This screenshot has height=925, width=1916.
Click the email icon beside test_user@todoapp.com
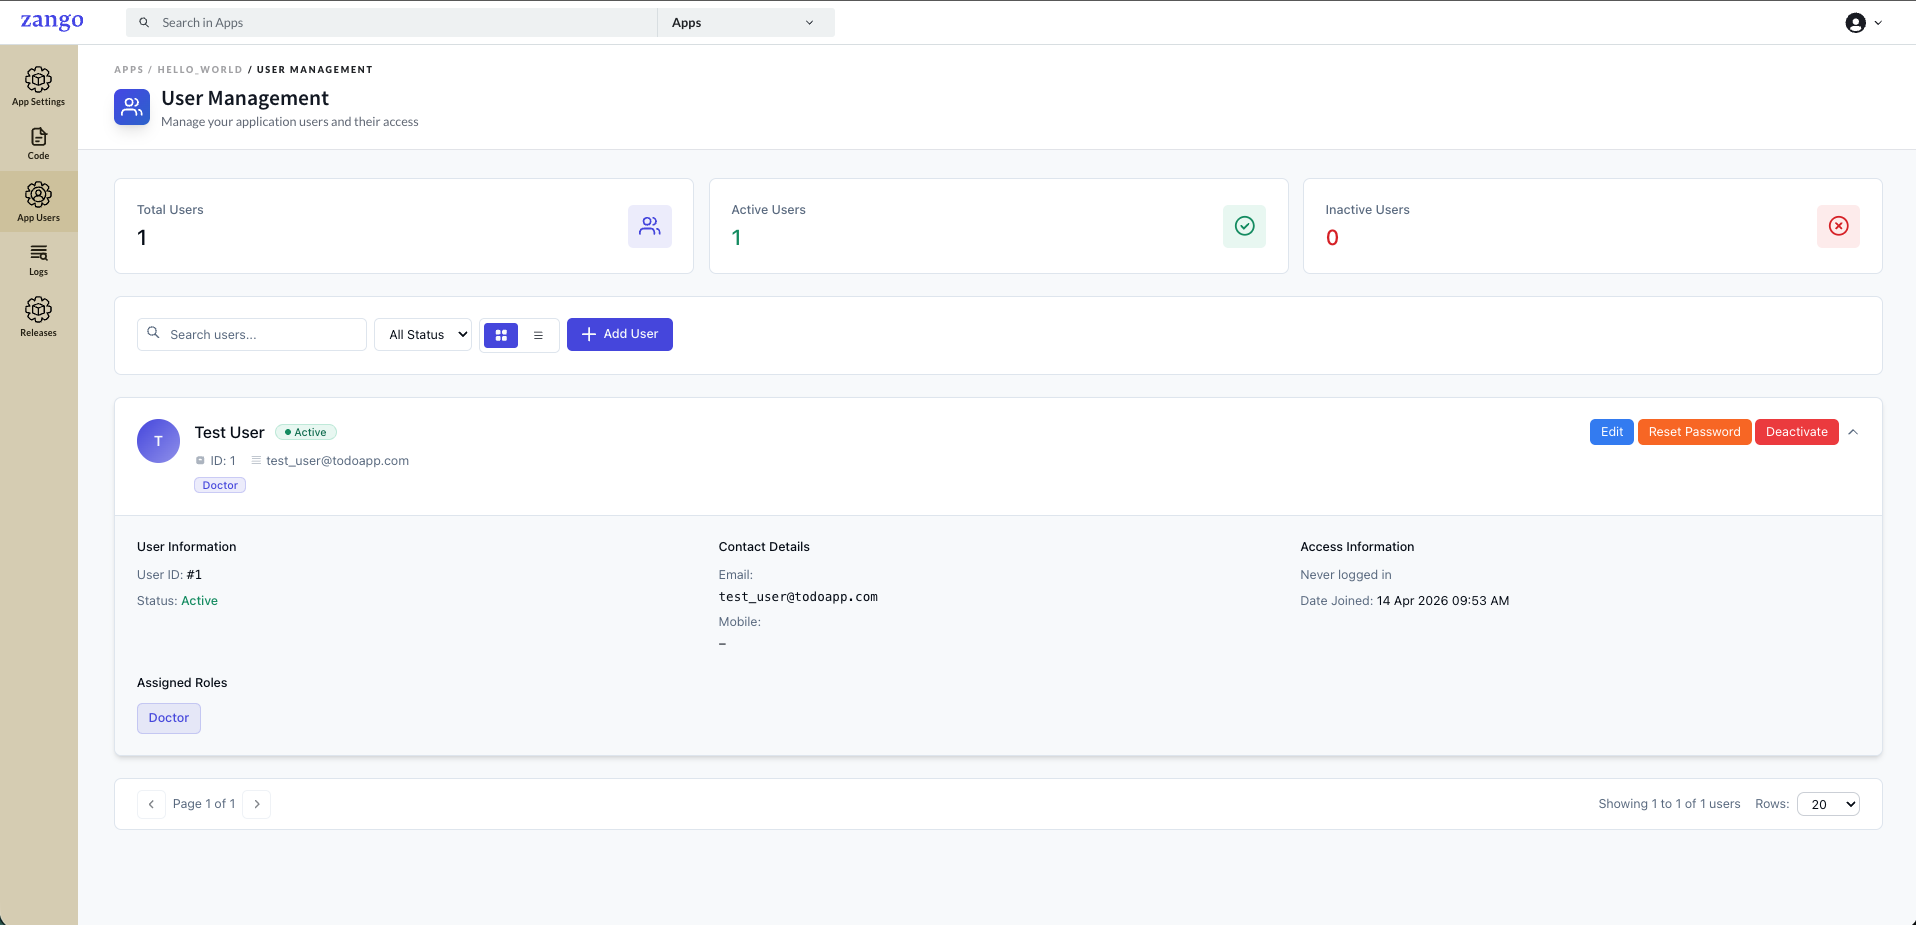pyautogui.click(x=256, y=461)
